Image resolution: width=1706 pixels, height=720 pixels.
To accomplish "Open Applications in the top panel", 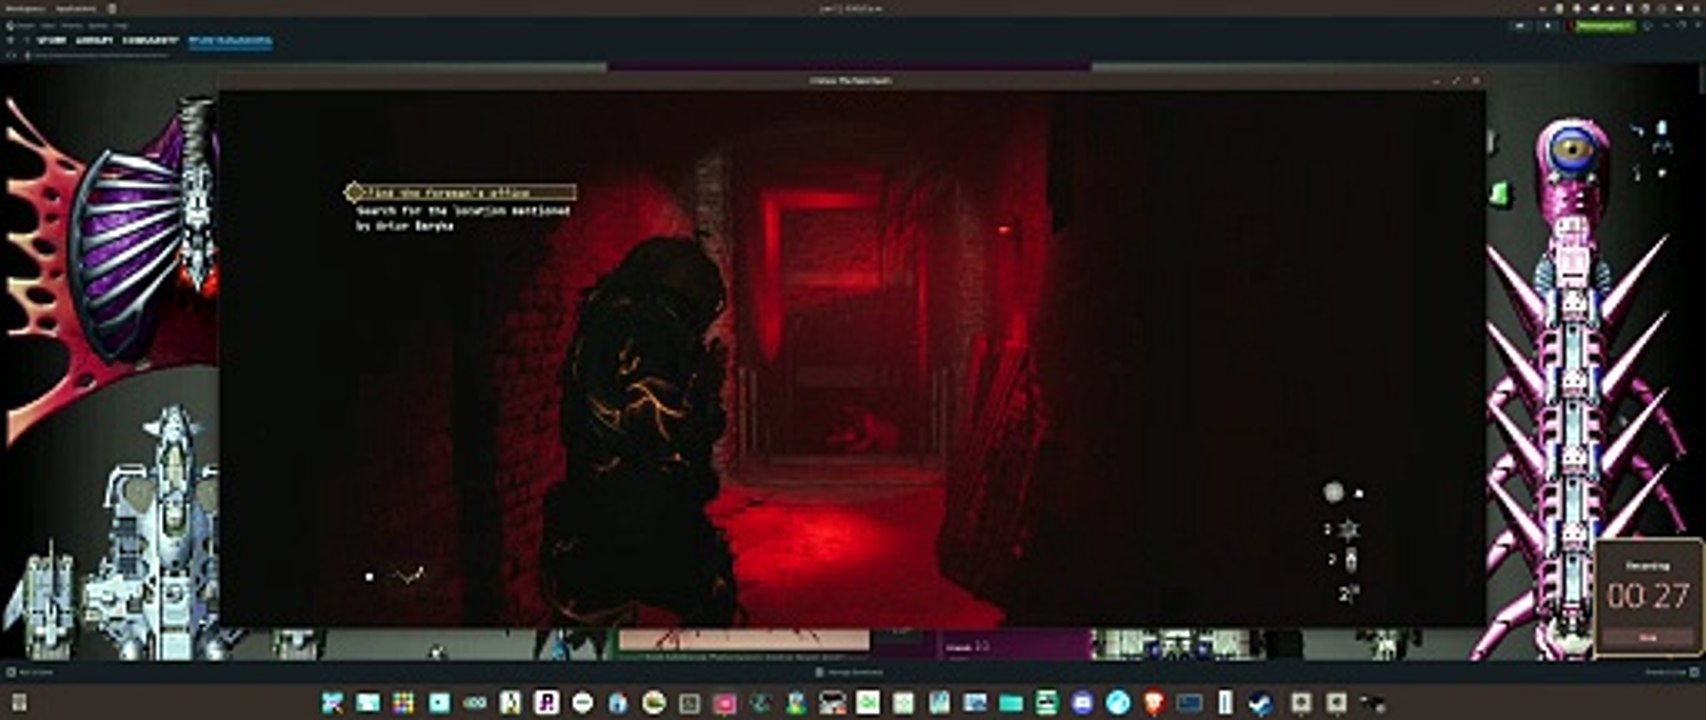I will click(x=76, y=8).
